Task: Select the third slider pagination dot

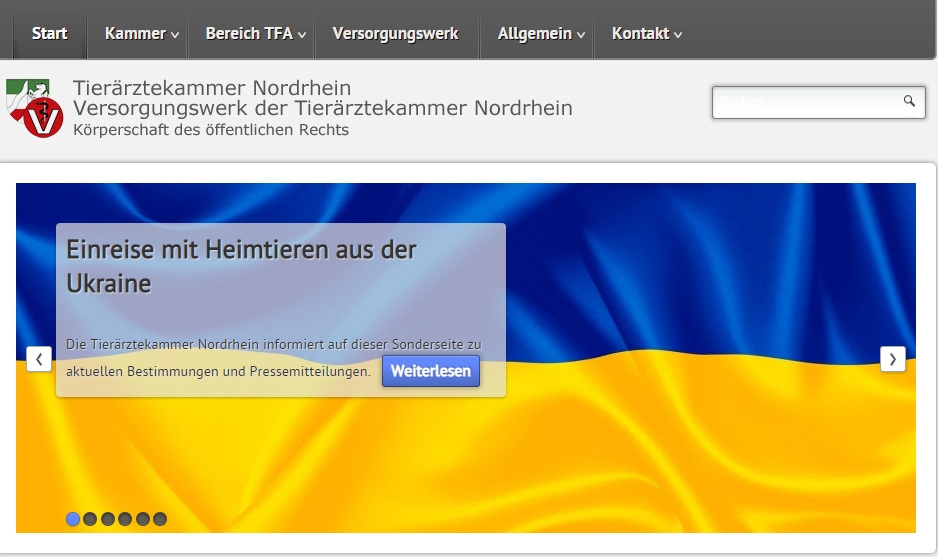Action: pos(108,519)
